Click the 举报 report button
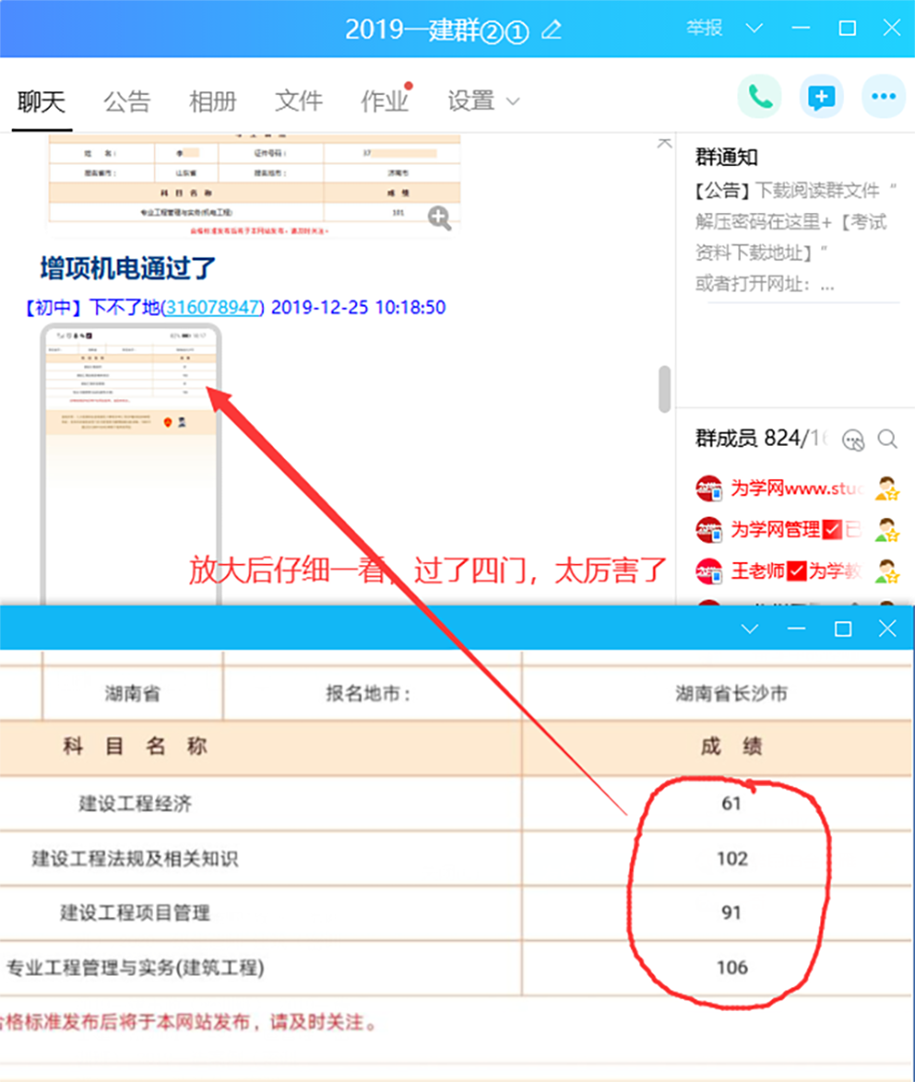Screen dimensions: 915x1082 click(x=704, y=28)
